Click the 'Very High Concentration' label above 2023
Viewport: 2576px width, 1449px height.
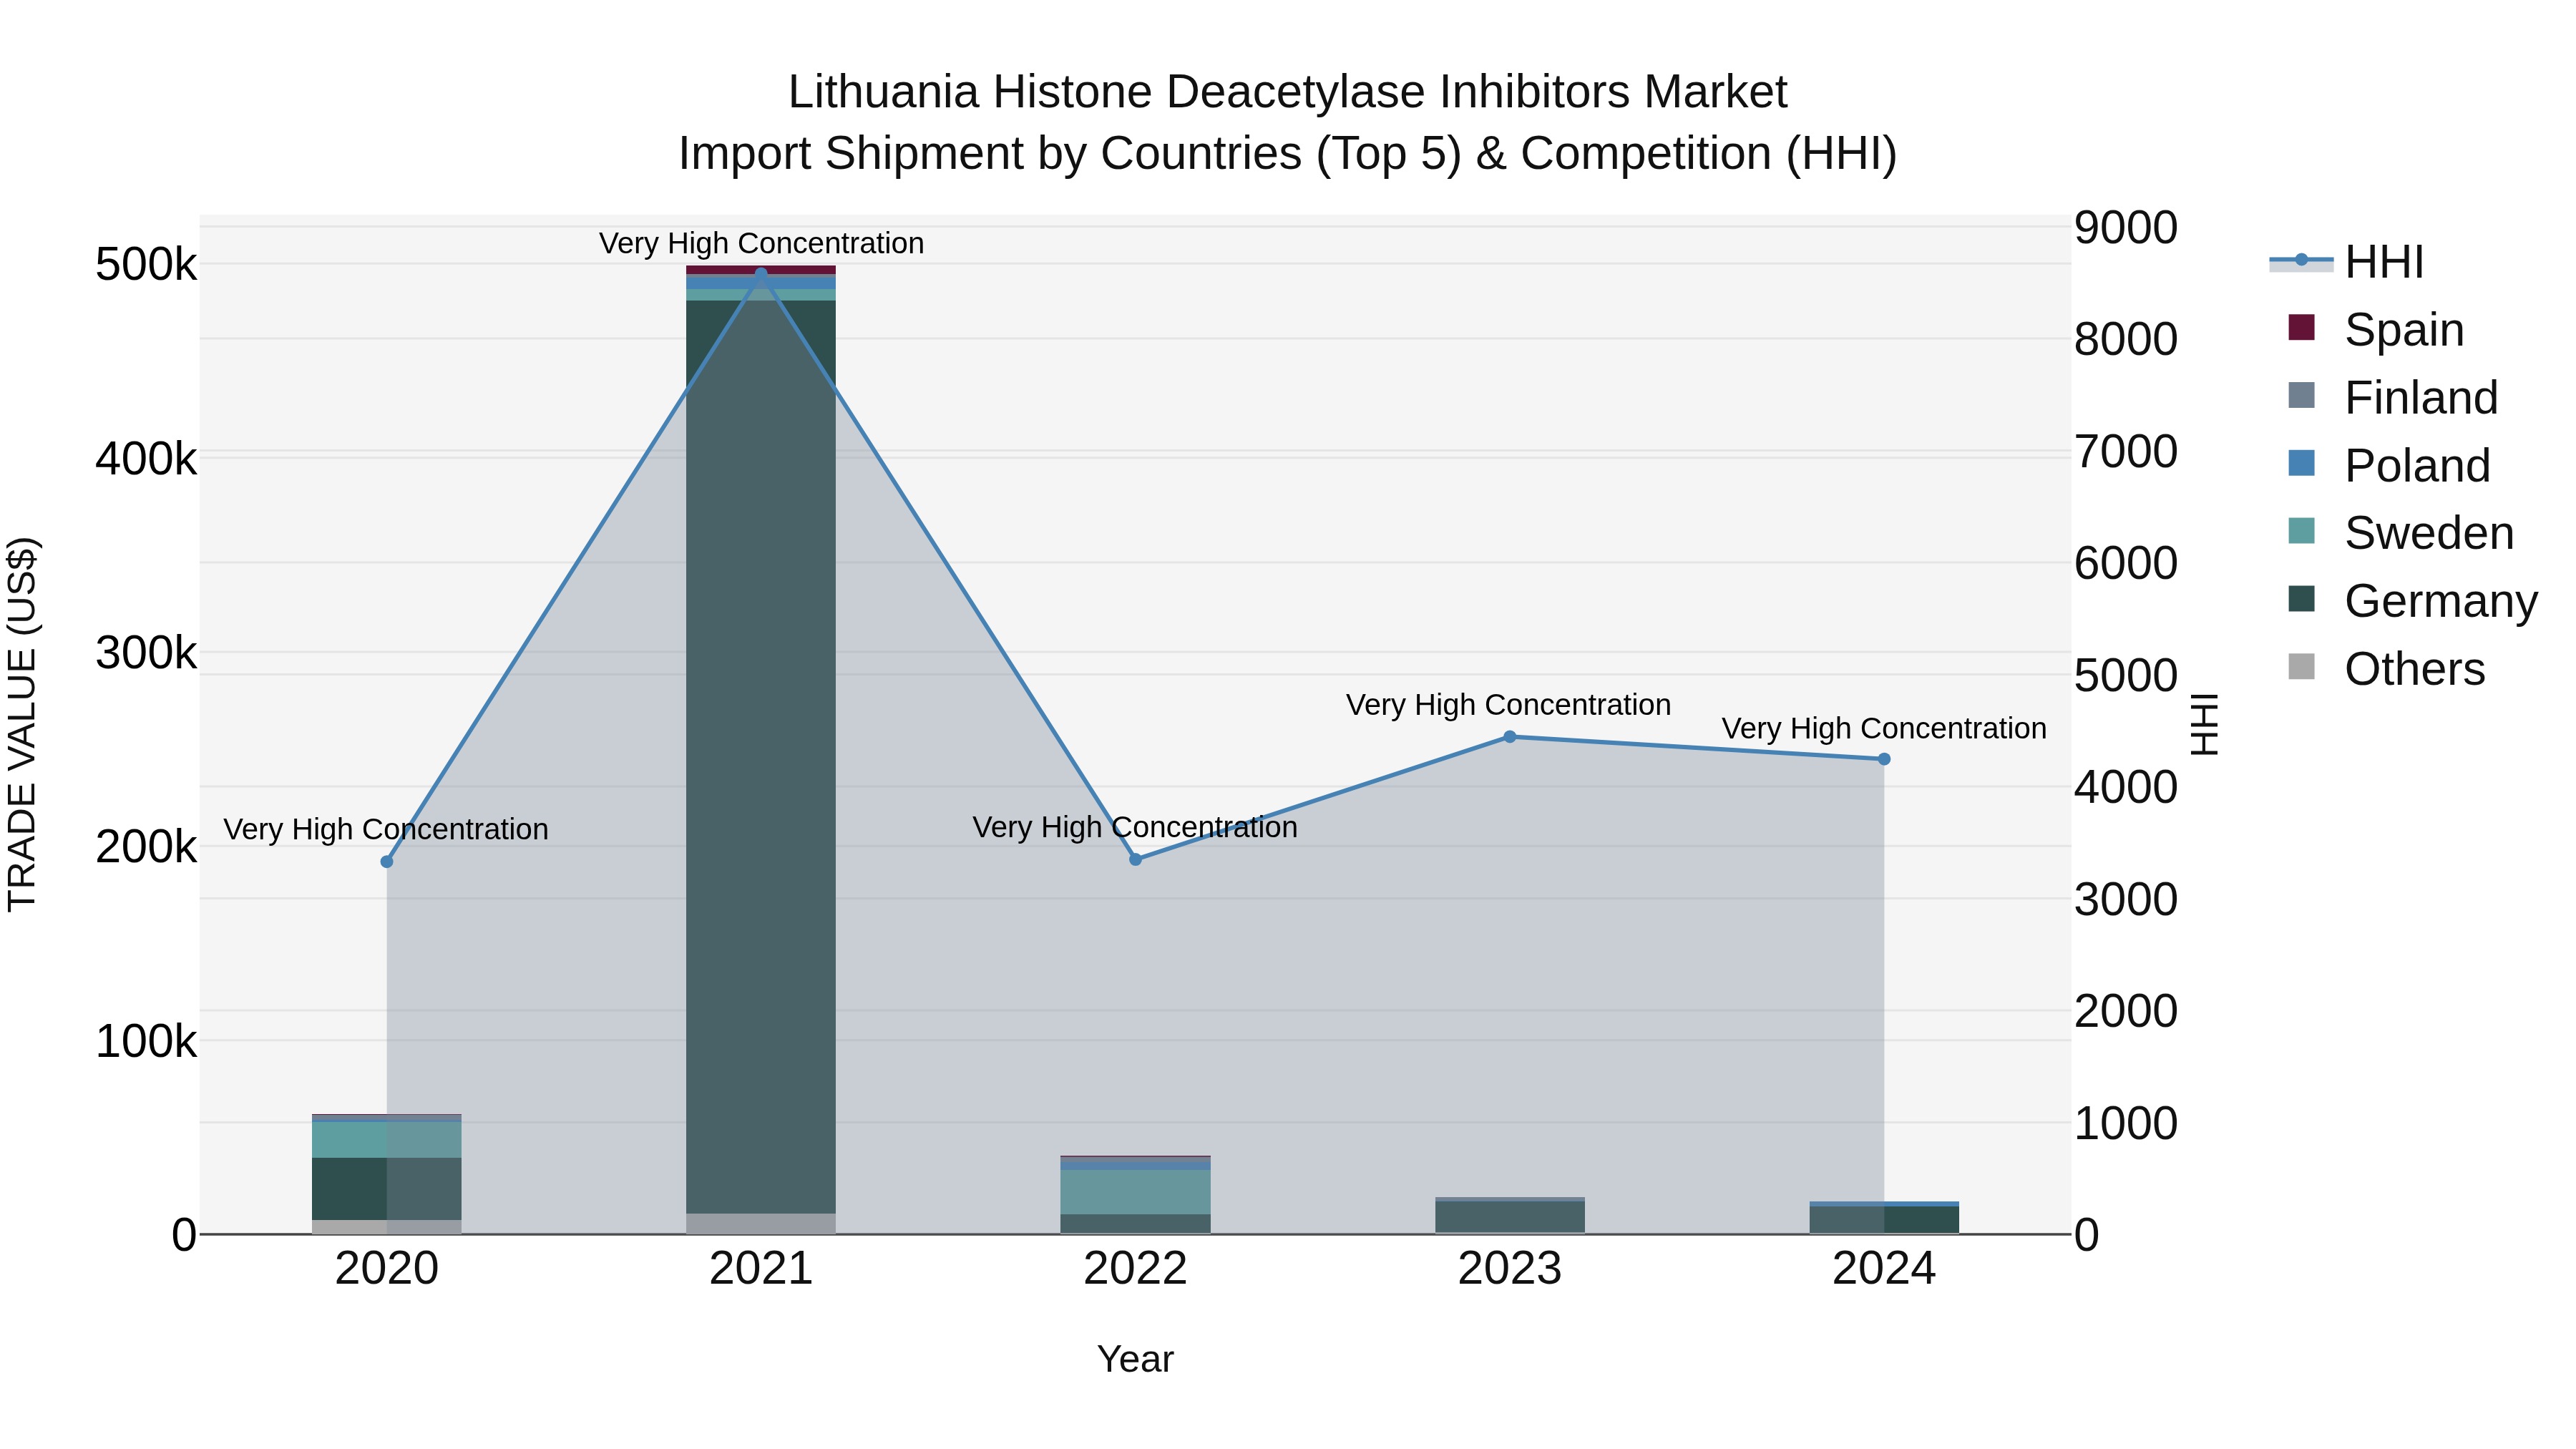point(1508,705)
